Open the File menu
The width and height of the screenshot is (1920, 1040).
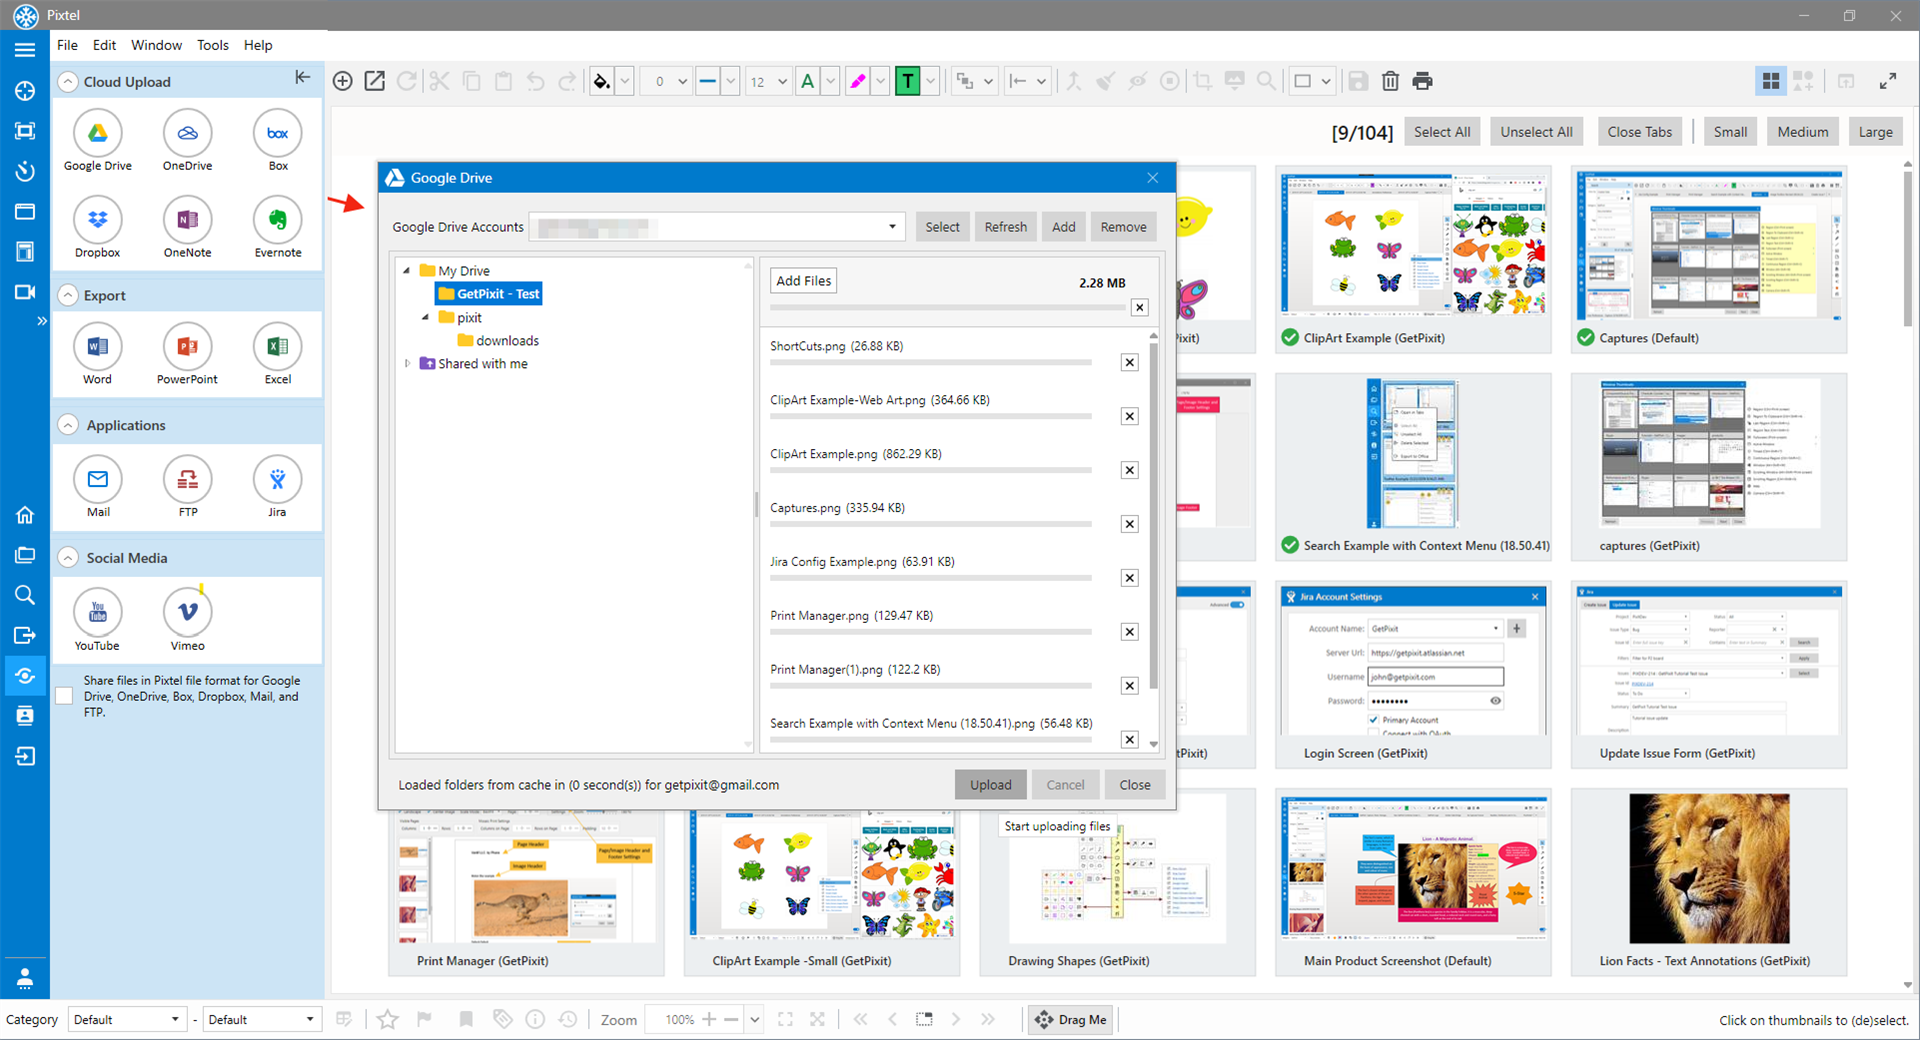coord(67,45)
